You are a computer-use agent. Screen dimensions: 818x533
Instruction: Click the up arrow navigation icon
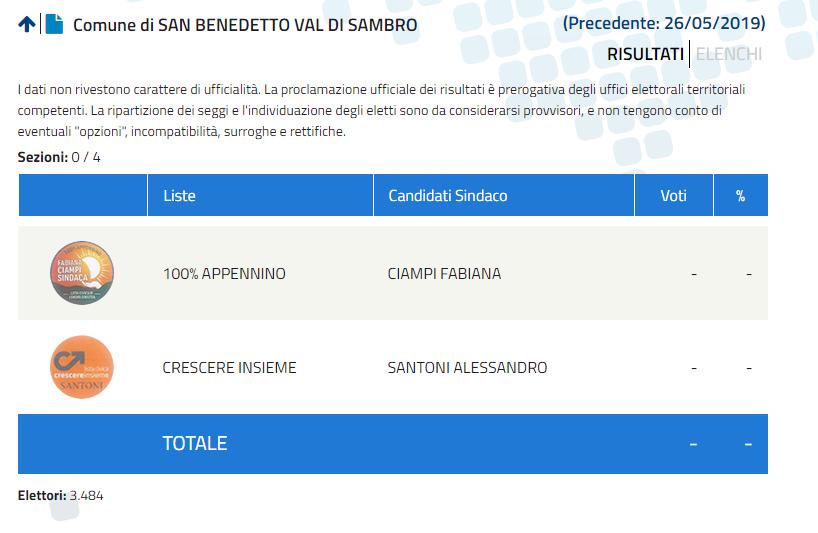pyautogui.click(x=27, y=24)
